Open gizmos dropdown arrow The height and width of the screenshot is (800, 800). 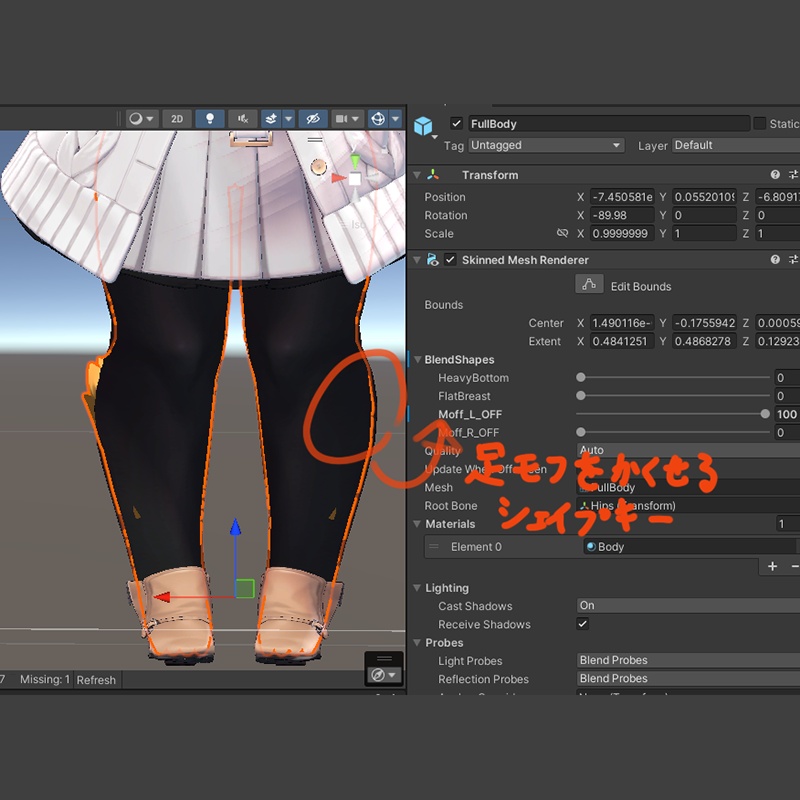(395, 119)
